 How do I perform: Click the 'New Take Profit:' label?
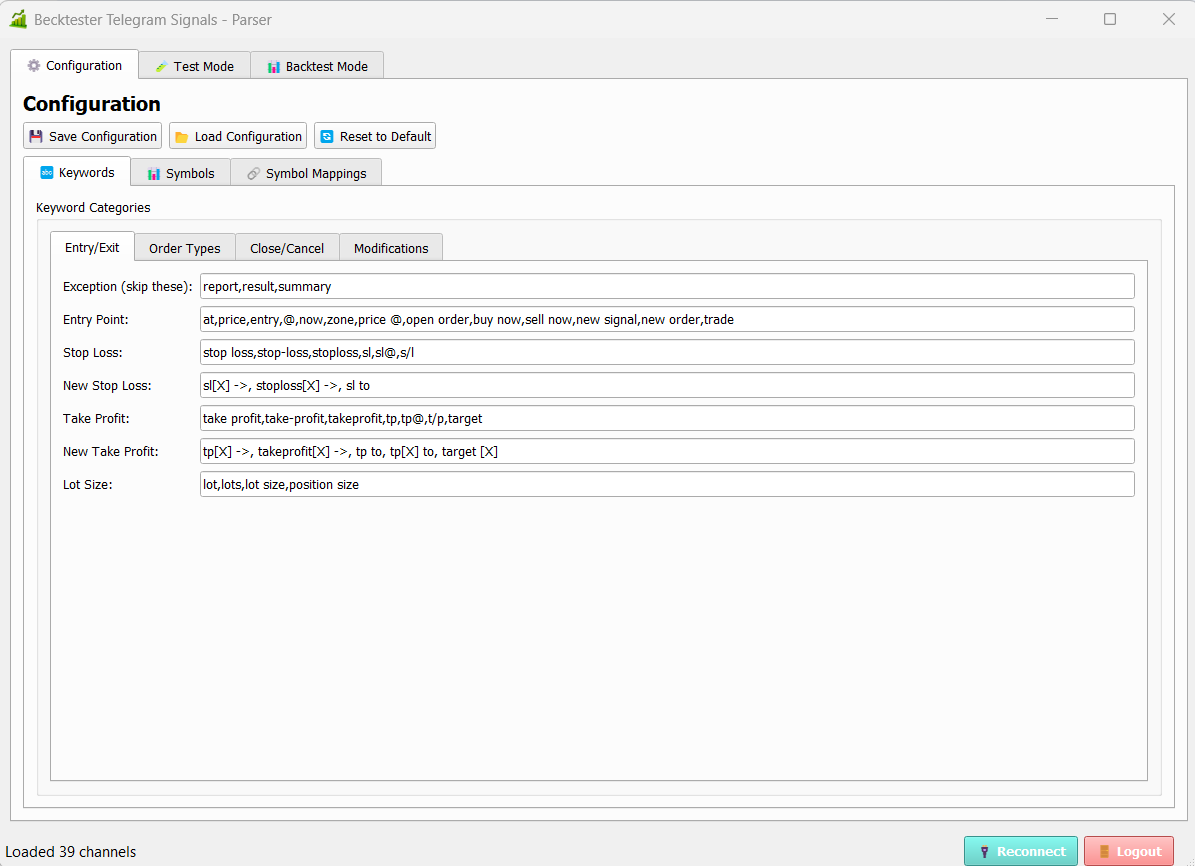111,451
